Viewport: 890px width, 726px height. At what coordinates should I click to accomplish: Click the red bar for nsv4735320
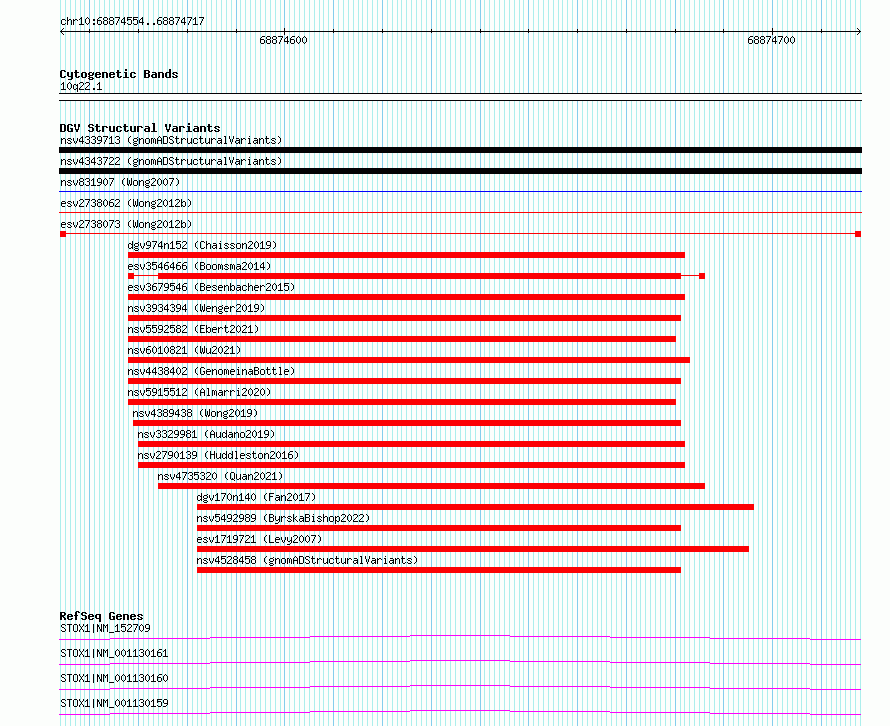431,486
